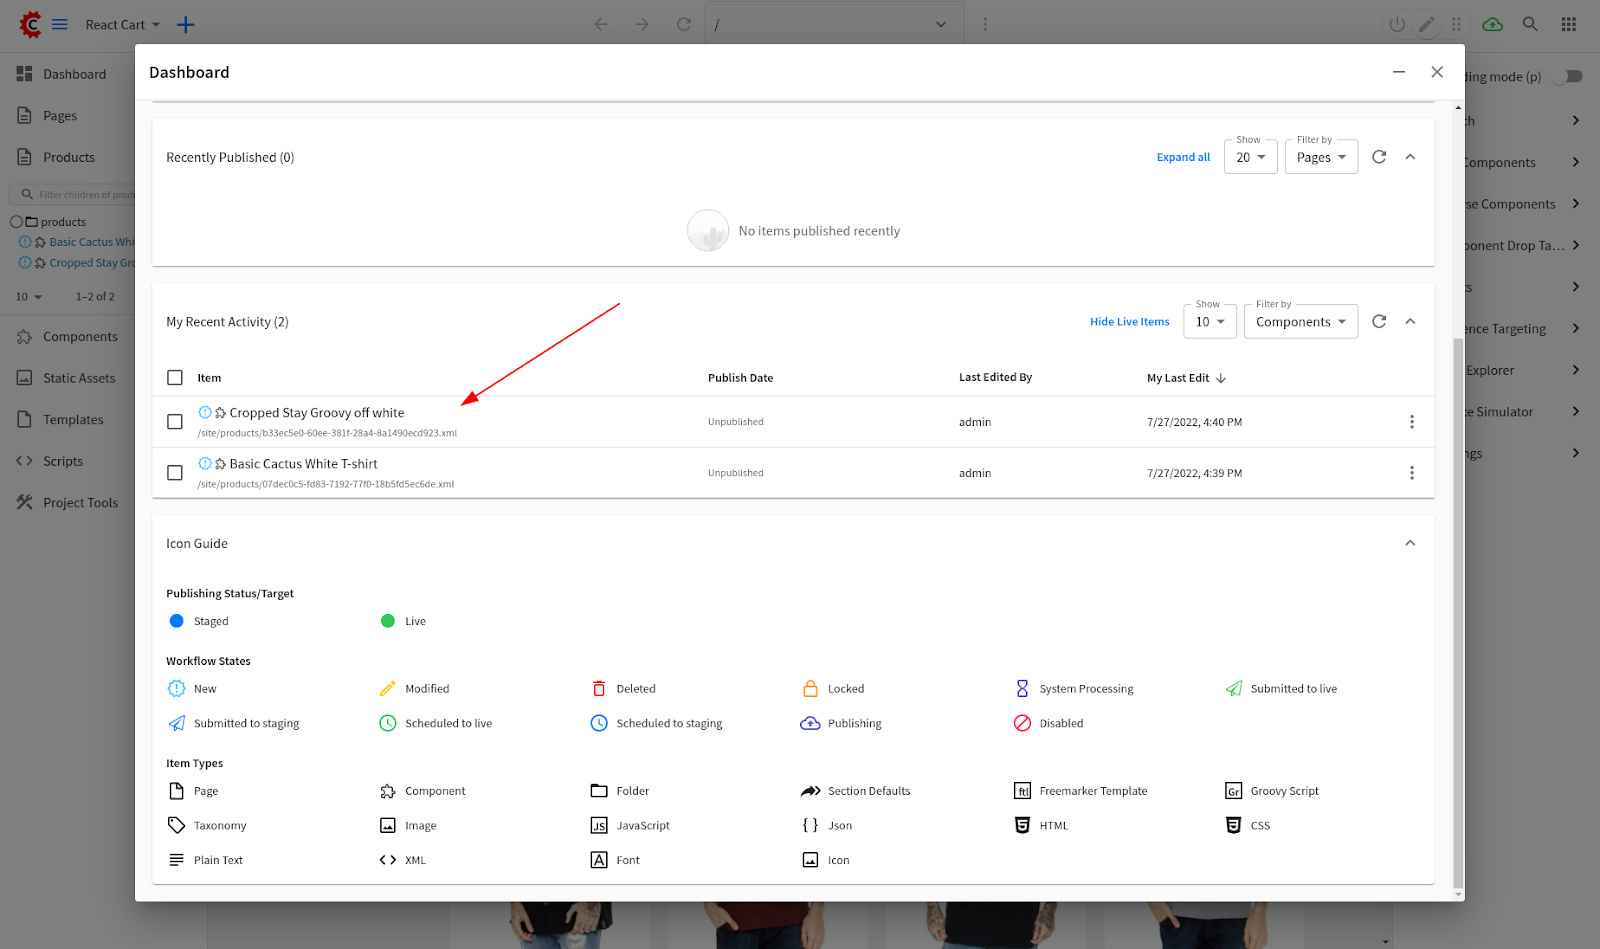Click the blue plus create icon

pos(186,24)
